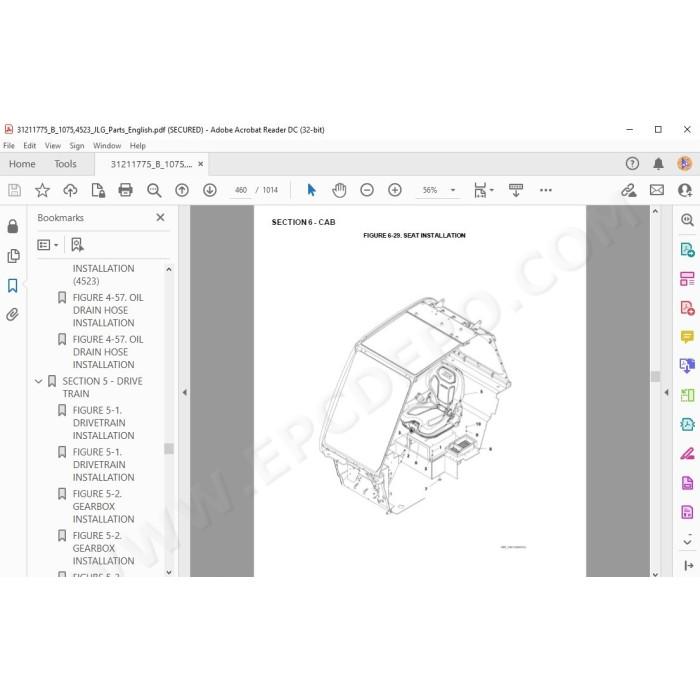Switch to the Tools tab

(65, 164)
